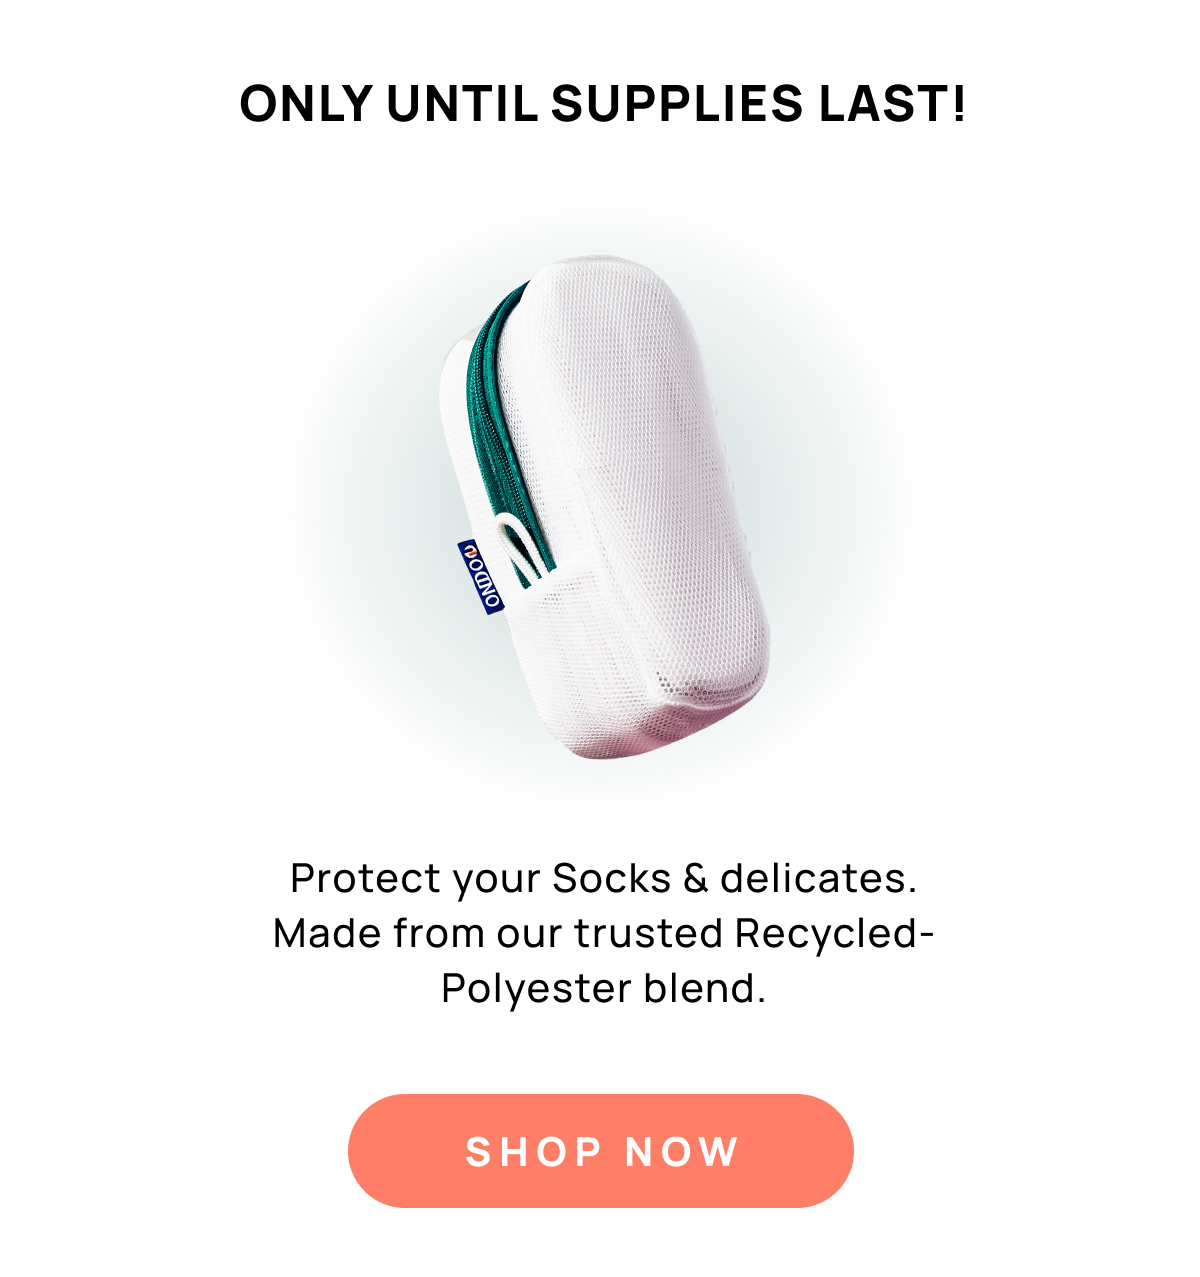Click the coral SHOP NOW button

[x=600, y=1150]
